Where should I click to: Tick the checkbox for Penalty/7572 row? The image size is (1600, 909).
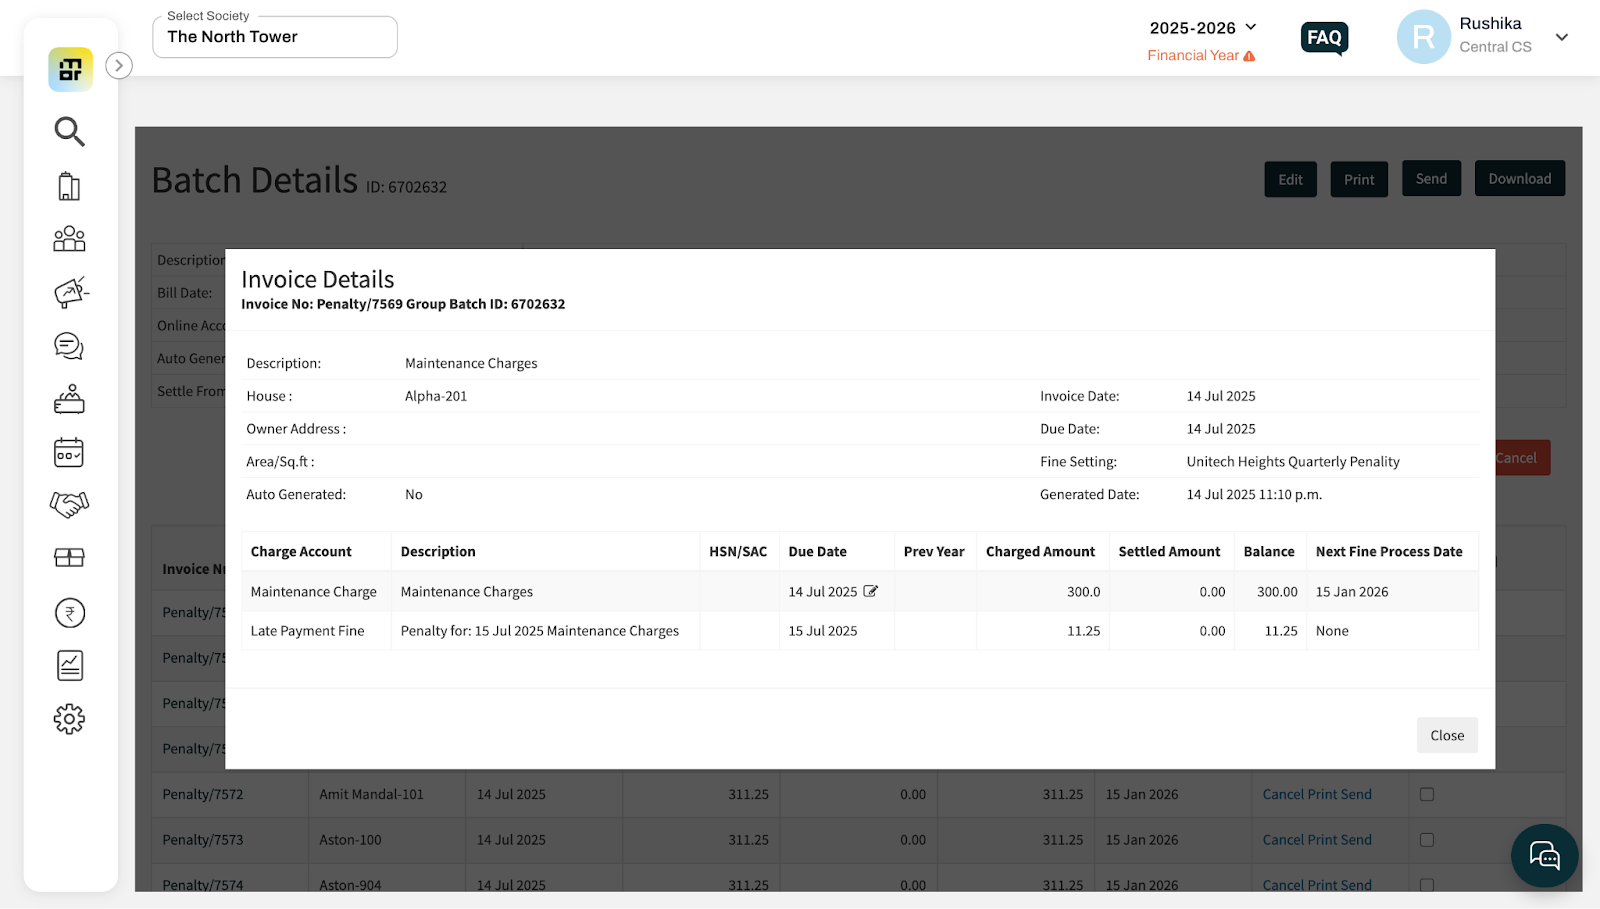coord(1427,794)
